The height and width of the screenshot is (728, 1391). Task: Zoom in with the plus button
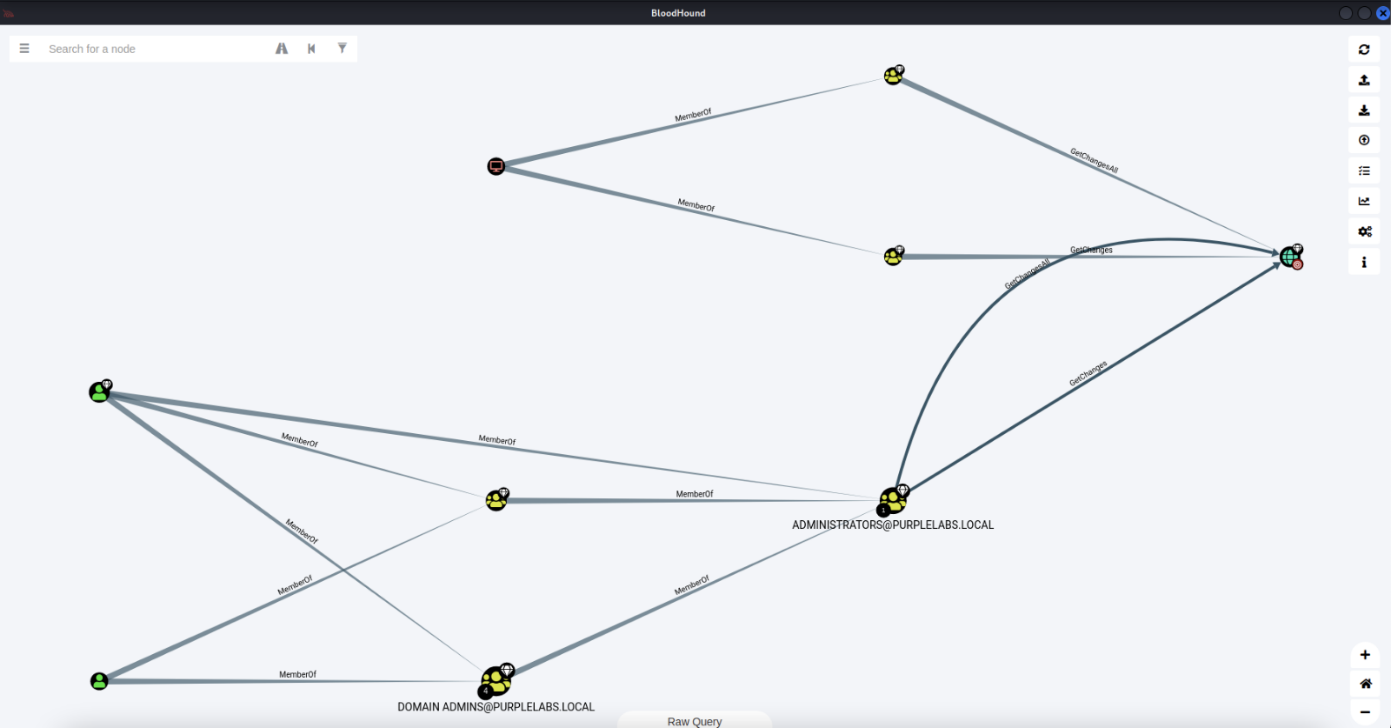pos(1365,655)
